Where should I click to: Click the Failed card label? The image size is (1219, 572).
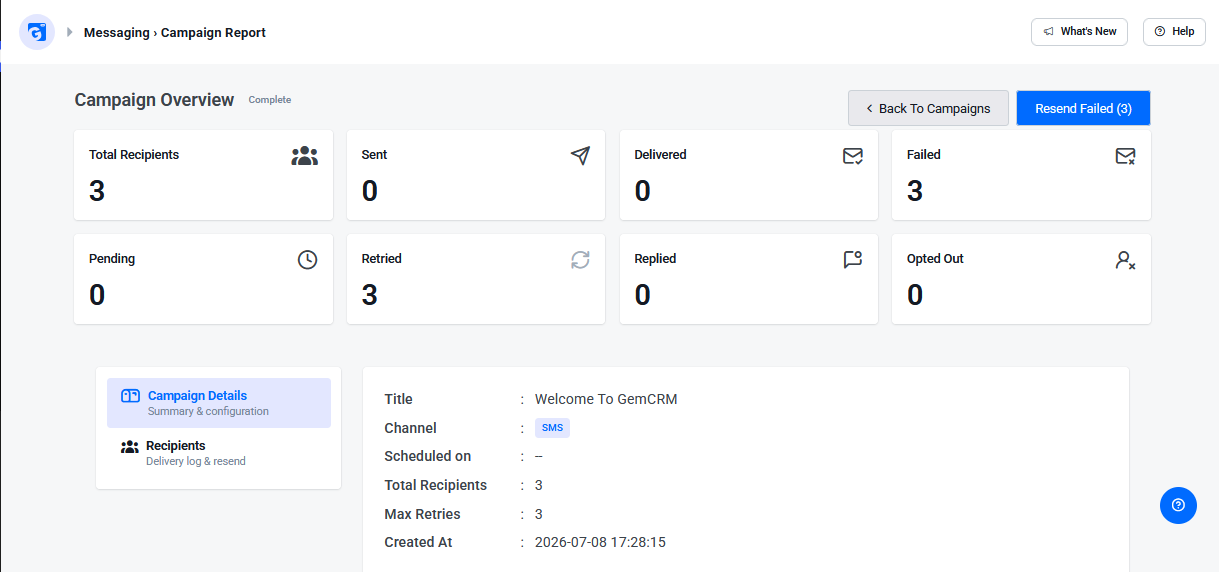pos(924,155)
